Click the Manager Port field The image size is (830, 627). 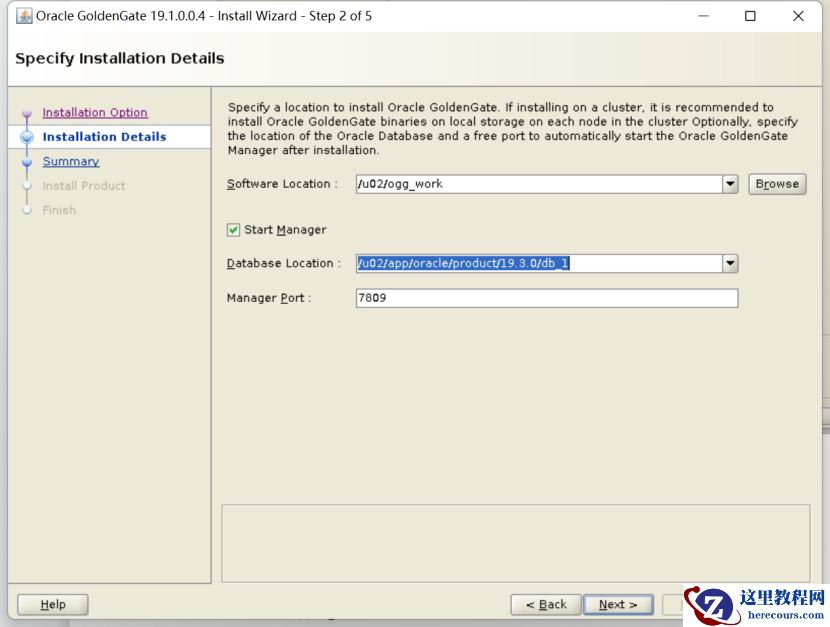(x=547, y=298)
